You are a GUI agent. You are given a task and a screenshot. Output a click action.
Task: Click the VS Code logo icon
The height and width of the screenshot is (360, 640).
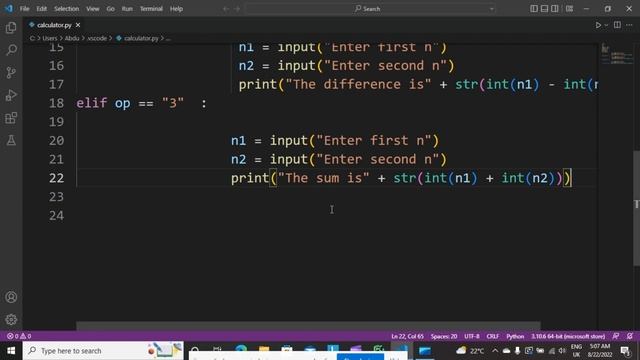(x=9, y=9)
